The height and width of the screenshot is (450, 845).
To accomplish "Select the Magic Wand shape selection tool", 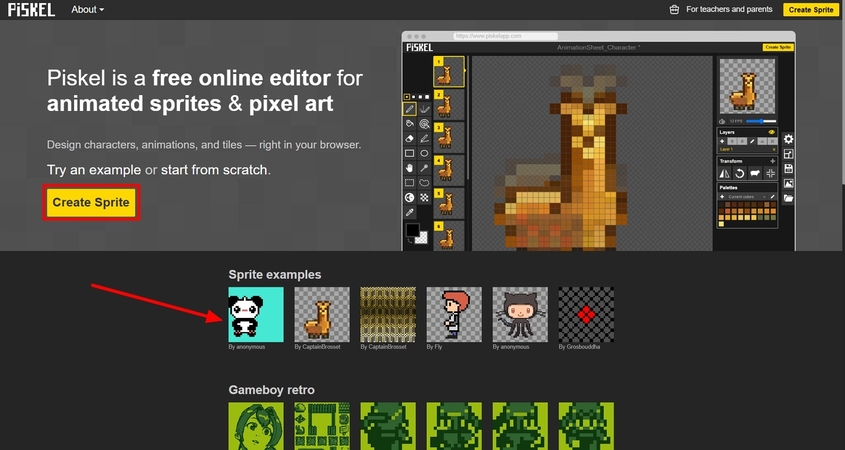I will pyautogui.click(x=425, y=168).
